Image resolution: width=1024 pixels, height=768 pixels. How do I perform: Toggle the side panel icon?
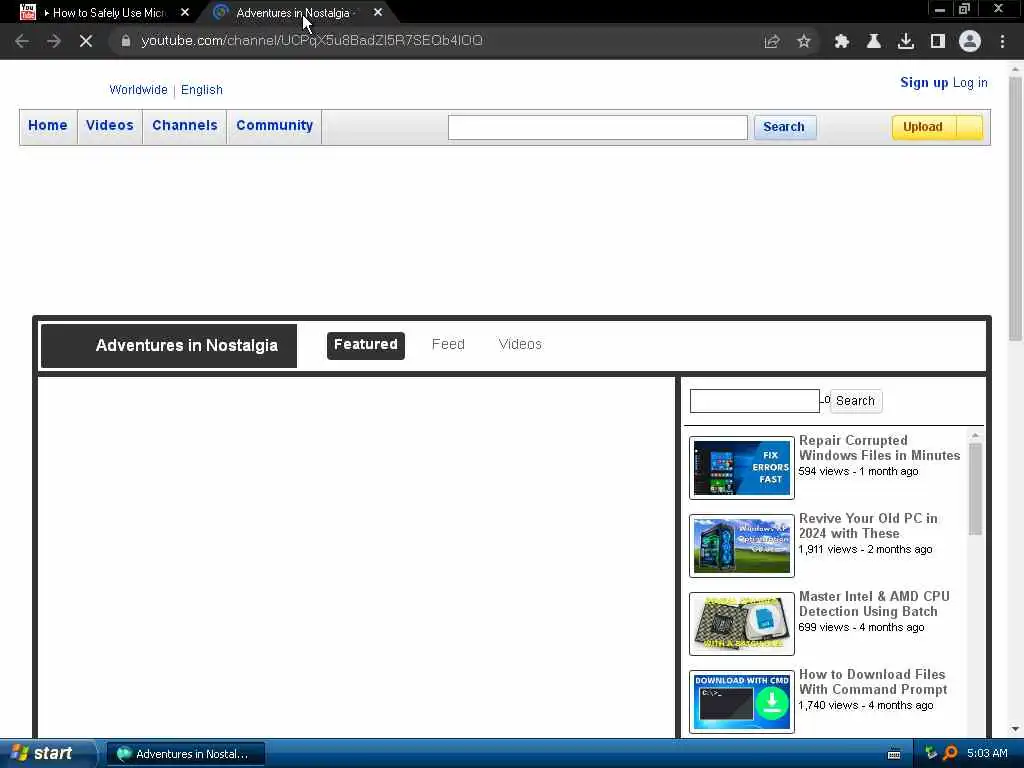[x=938, y=41]
